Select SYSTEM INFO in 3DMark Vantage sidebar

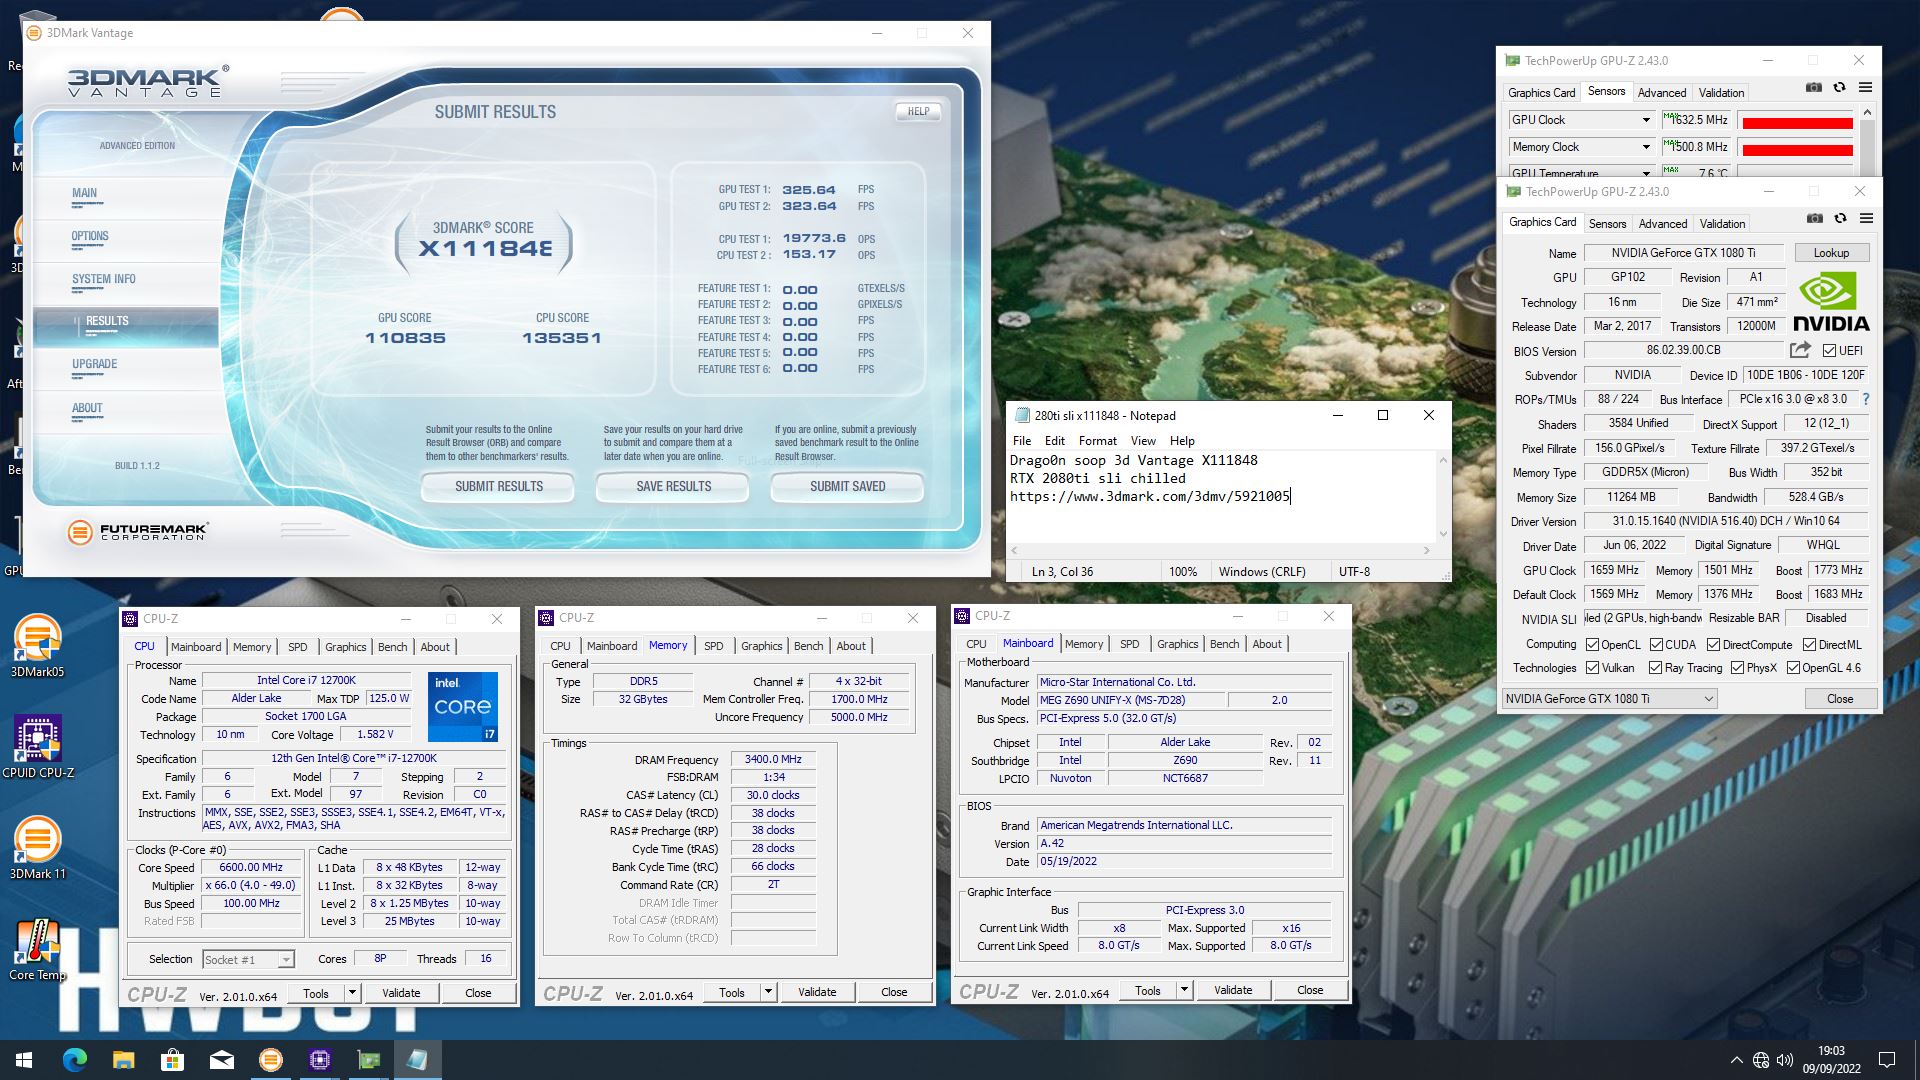pyautogui.click(x=104, y=280)
